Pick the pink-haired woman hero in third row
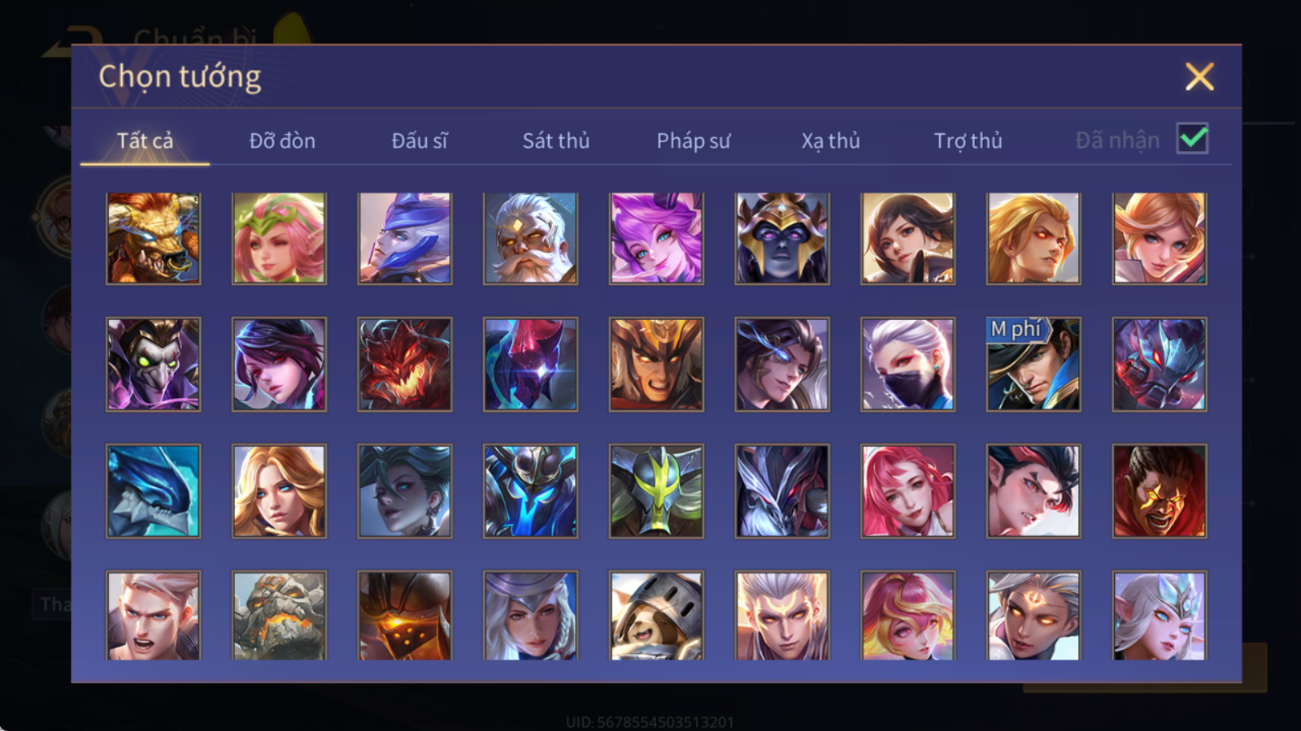This screenshot has height=731, width=1301. tap(907, 491)
